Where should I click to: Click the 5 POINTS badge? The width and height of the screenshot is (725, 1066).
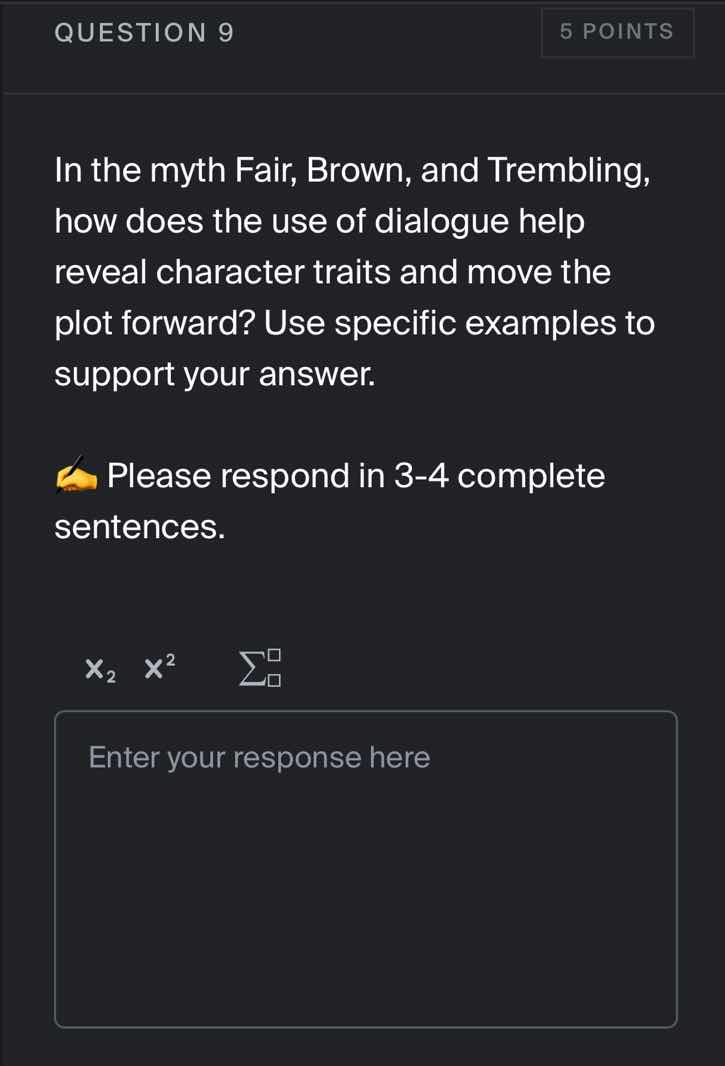click(x=617, y=32)
